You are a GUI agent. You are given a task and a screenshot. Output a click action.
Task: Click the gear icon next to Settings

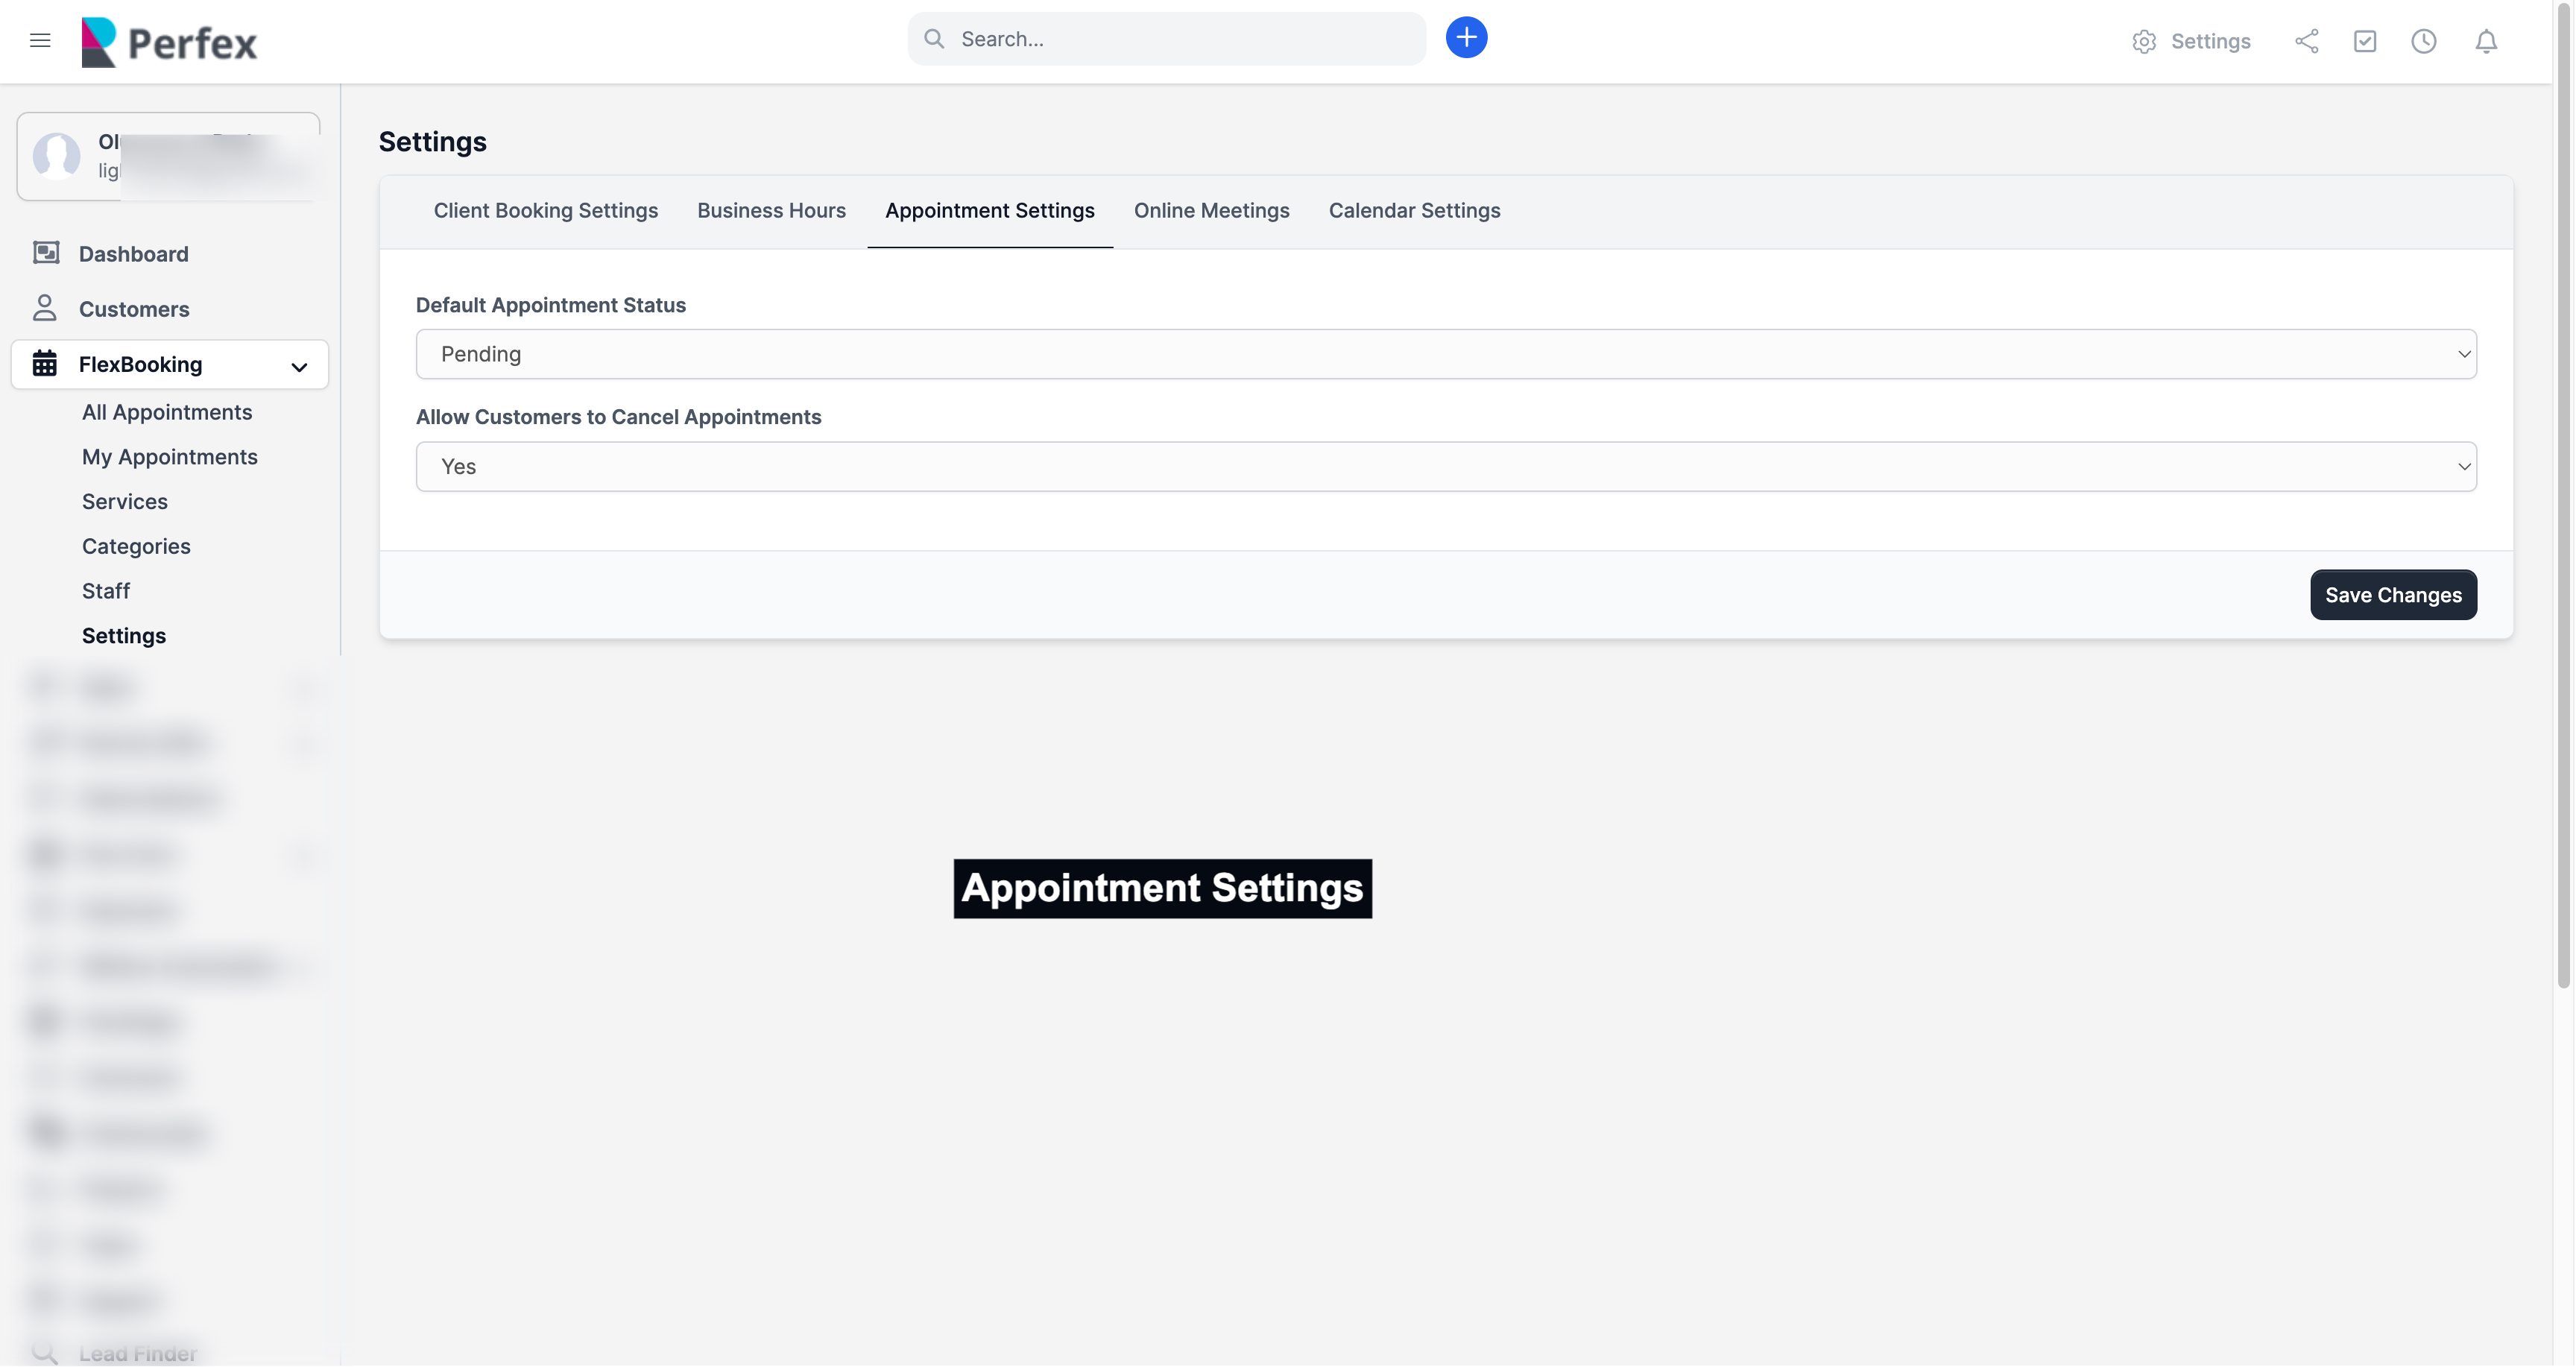point(2143,42)
